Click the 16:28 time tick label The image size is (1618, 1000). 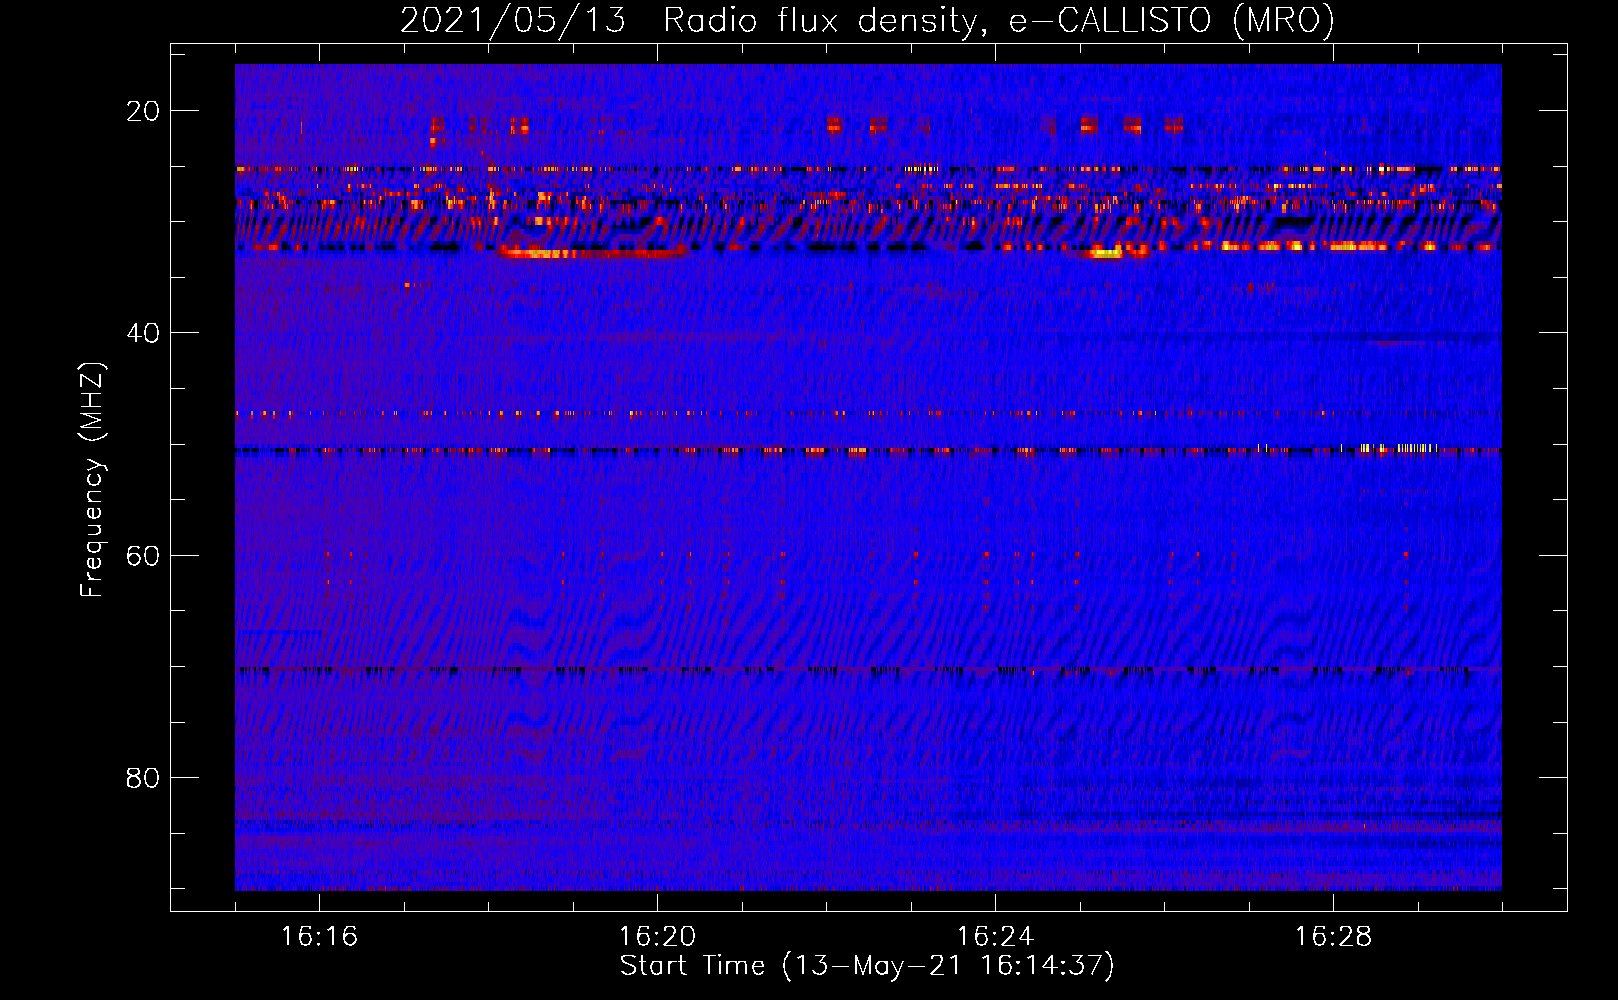(x=1333, y=936)
